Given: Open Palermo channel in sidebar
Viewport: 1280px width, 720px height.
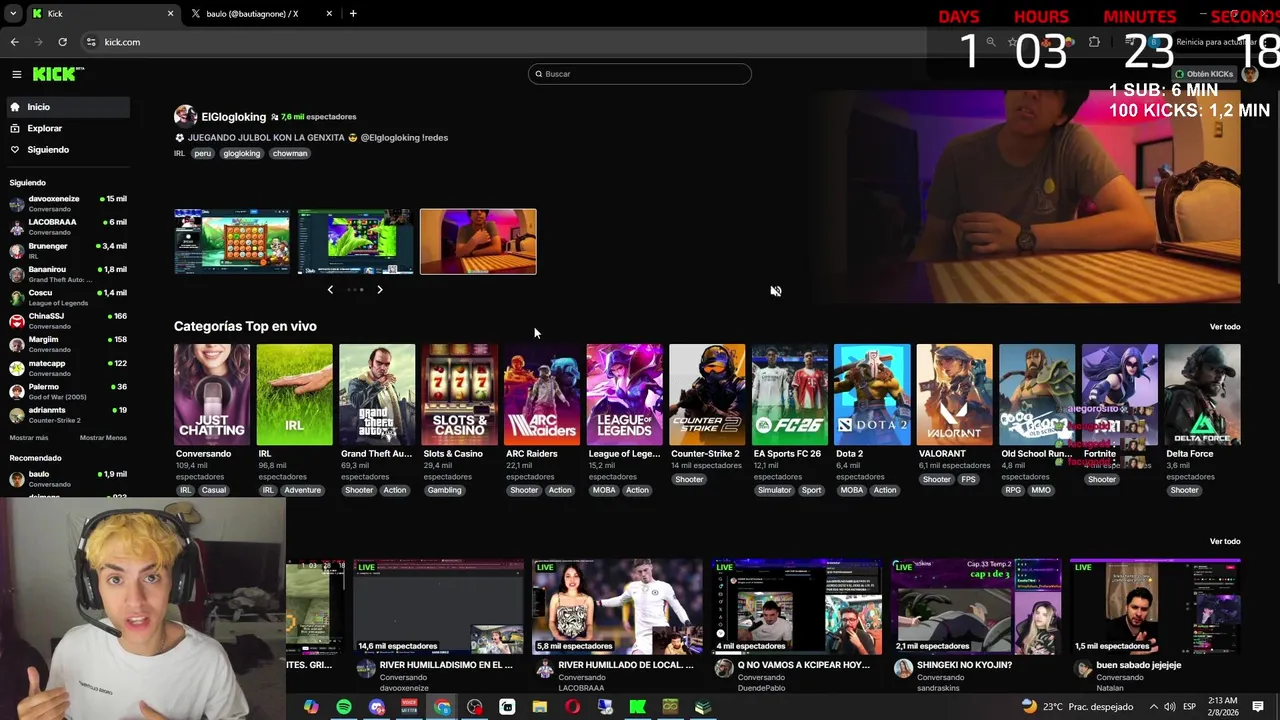Looking at the screenshot, I should (68, 392).
